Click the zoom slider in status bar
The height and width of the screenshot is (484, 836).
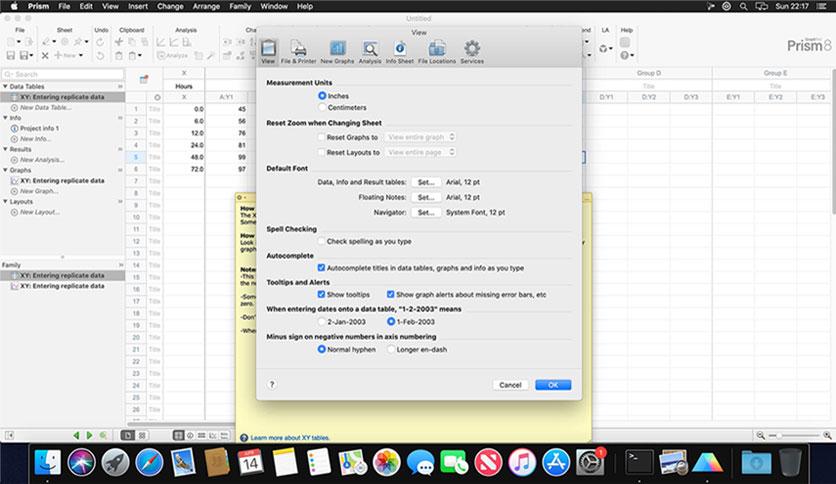(x=794, y=435)
